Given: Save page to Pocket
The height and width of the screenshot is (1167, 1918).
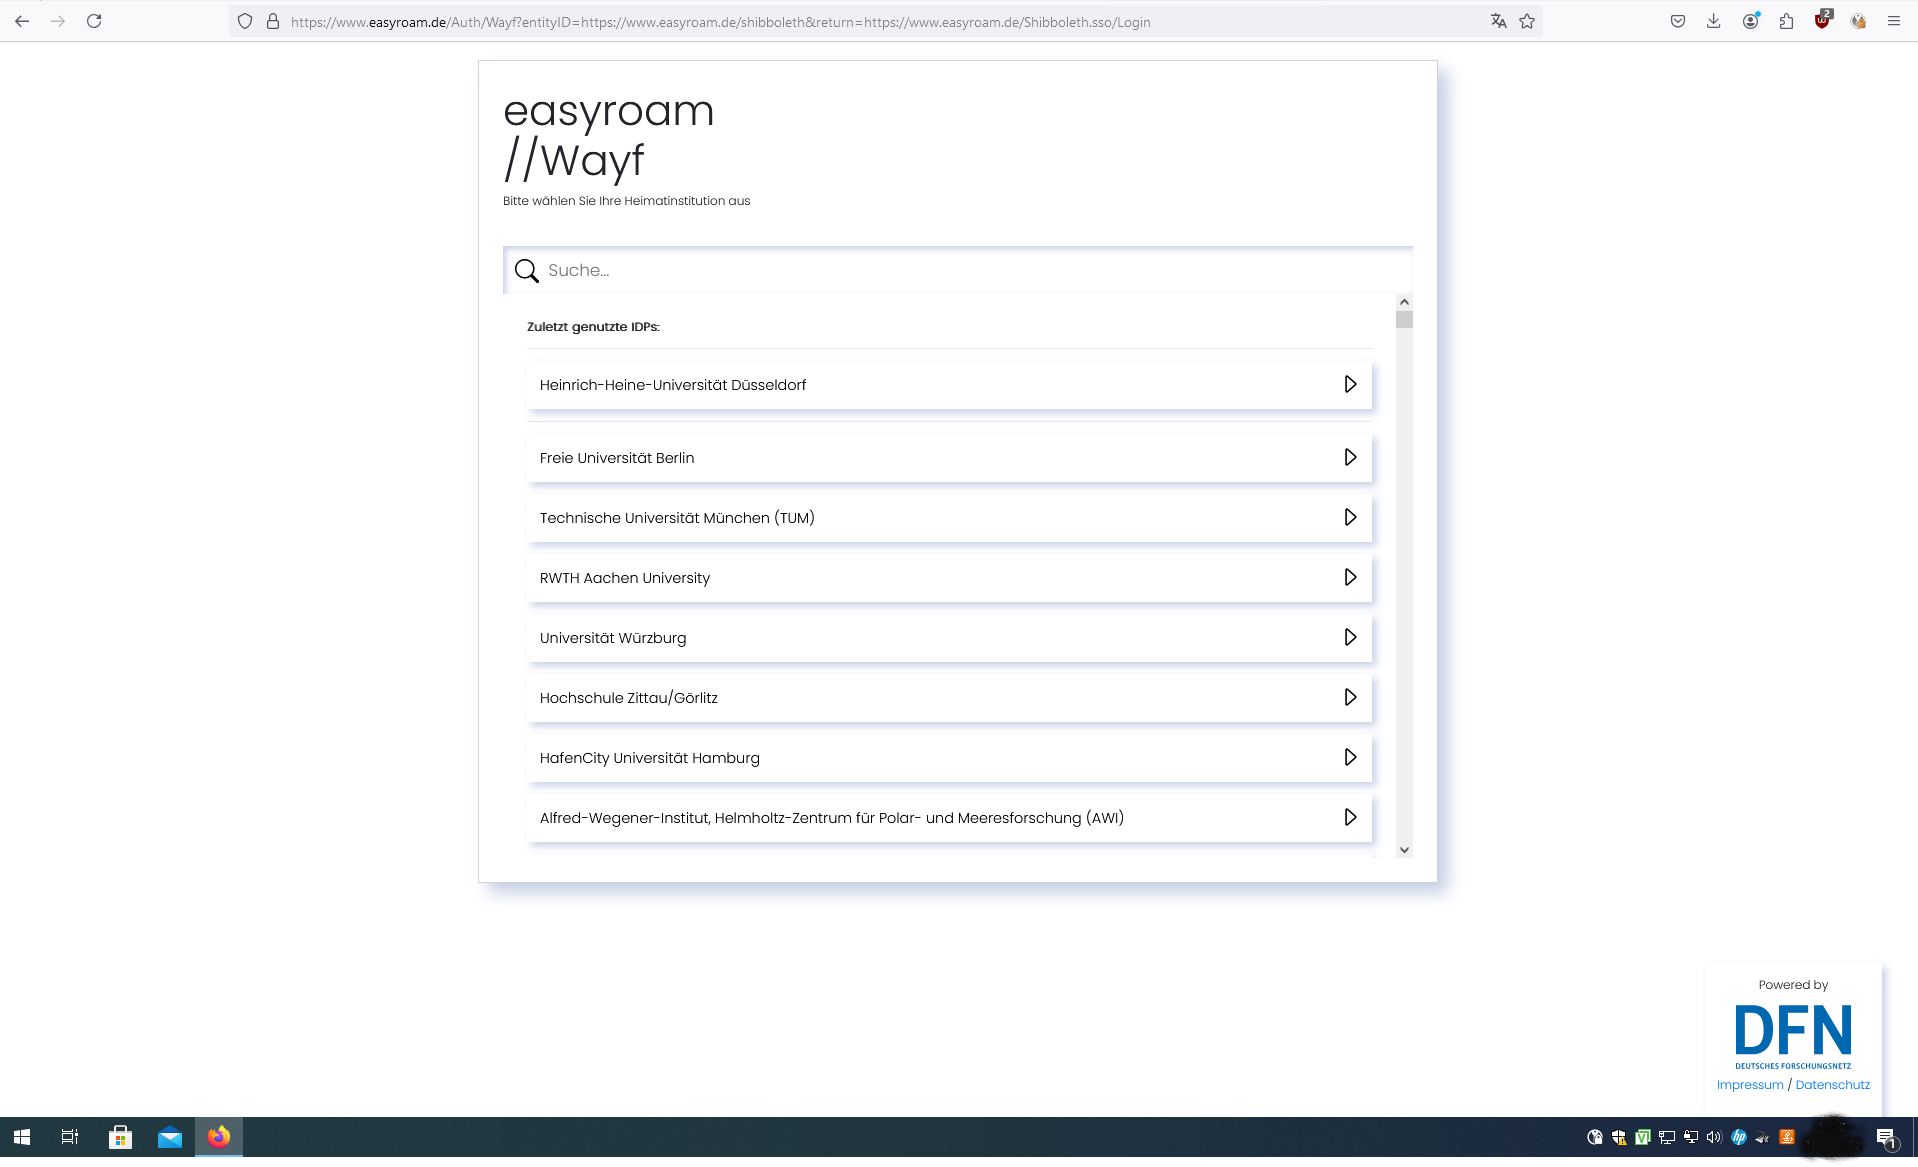Looking at the screenshot, I should coord(1678,21).
